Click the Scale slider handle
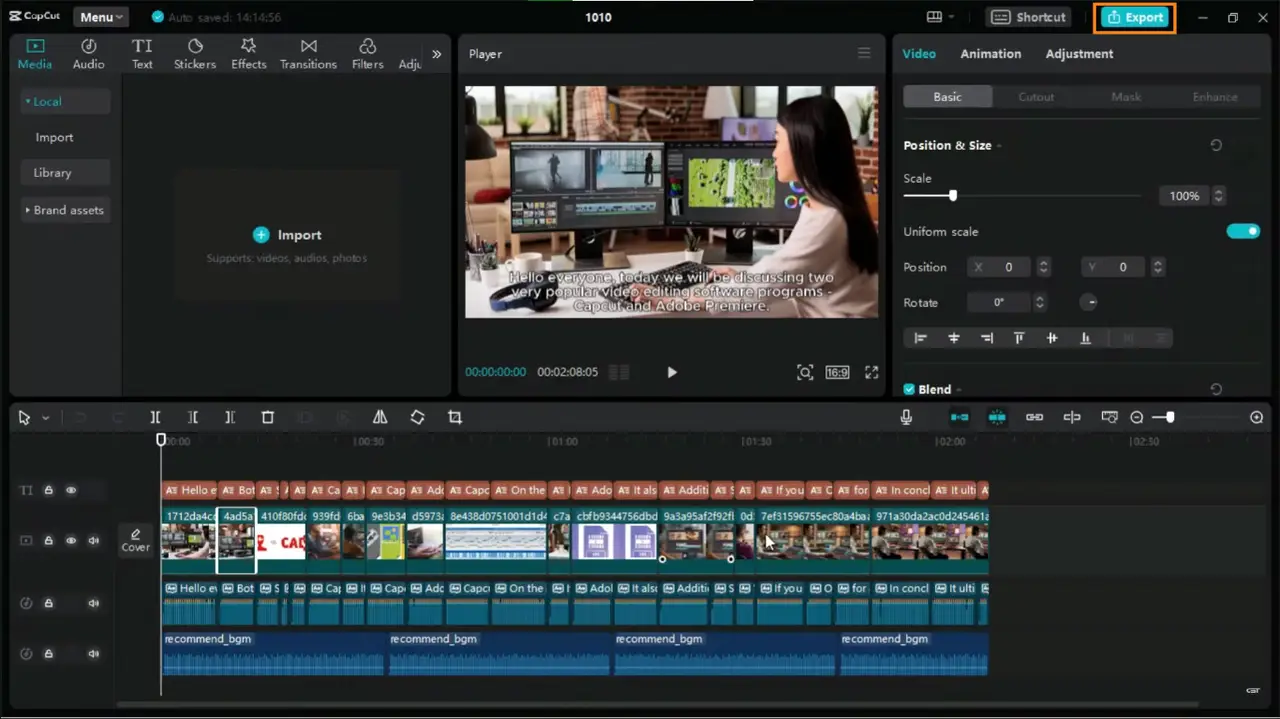The width and height of the screenshot is (1280, 719). pyautogui.click(x=952, y=196)
